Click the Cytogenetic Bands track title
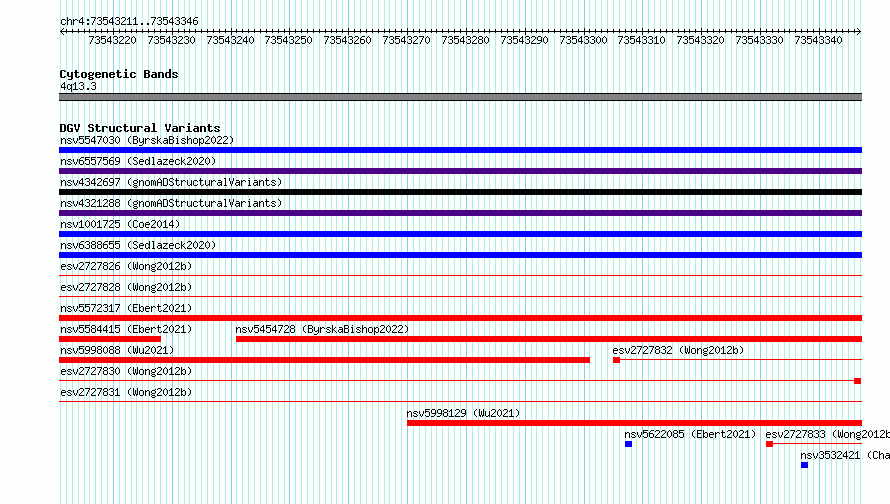This screenshot has height=504, width=890. point(119,74)
